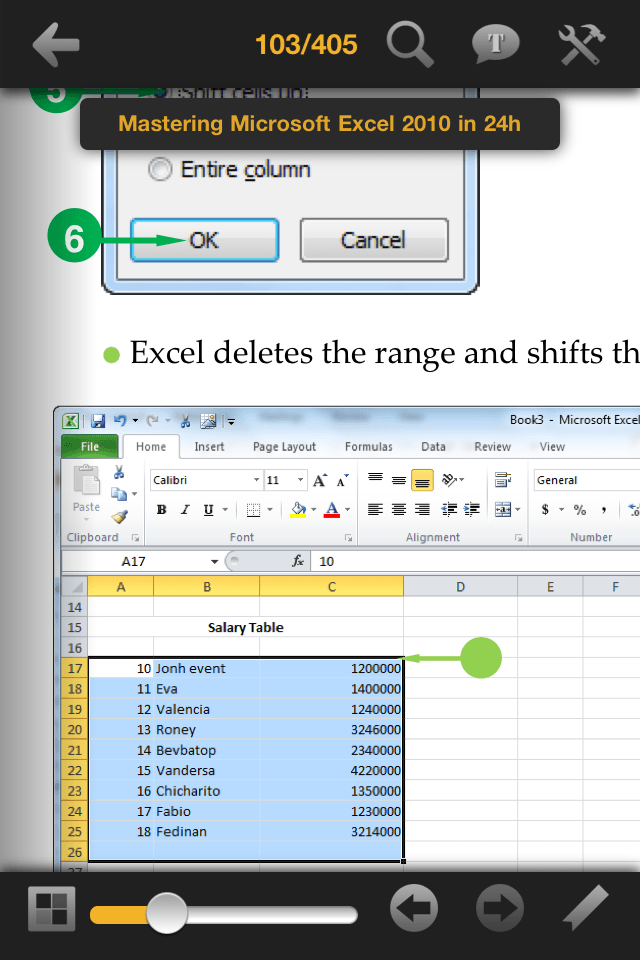Viewport: 640px width, 960px height.
Task: Click the Comma Style icon
Action: pos(604,509)
